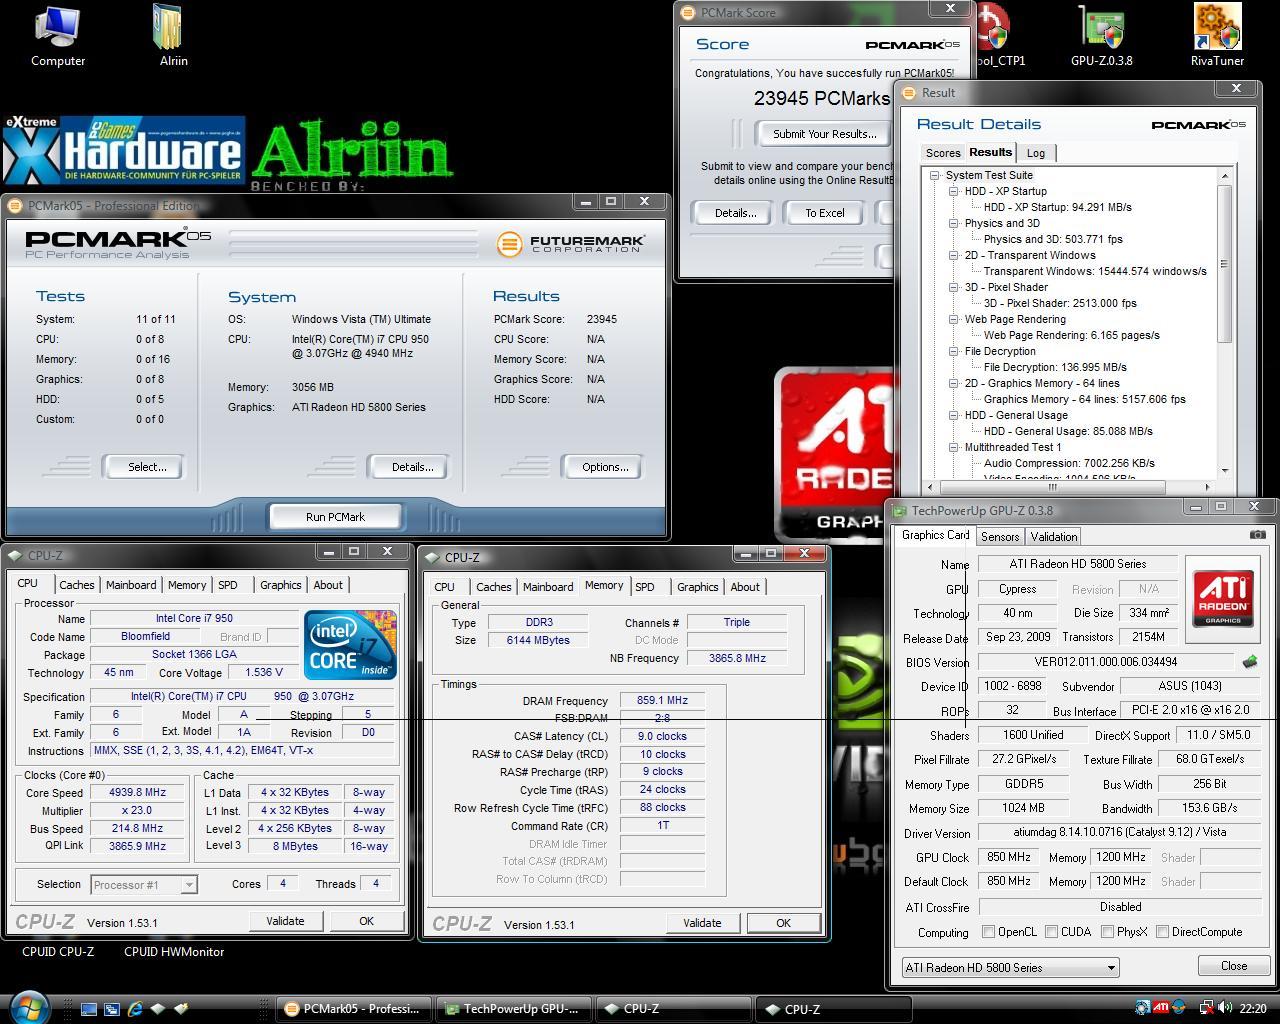This screenshot has width=1280, height=1024.
Task: Click Details... in PCMark Score window
Action: click(735, 213)
